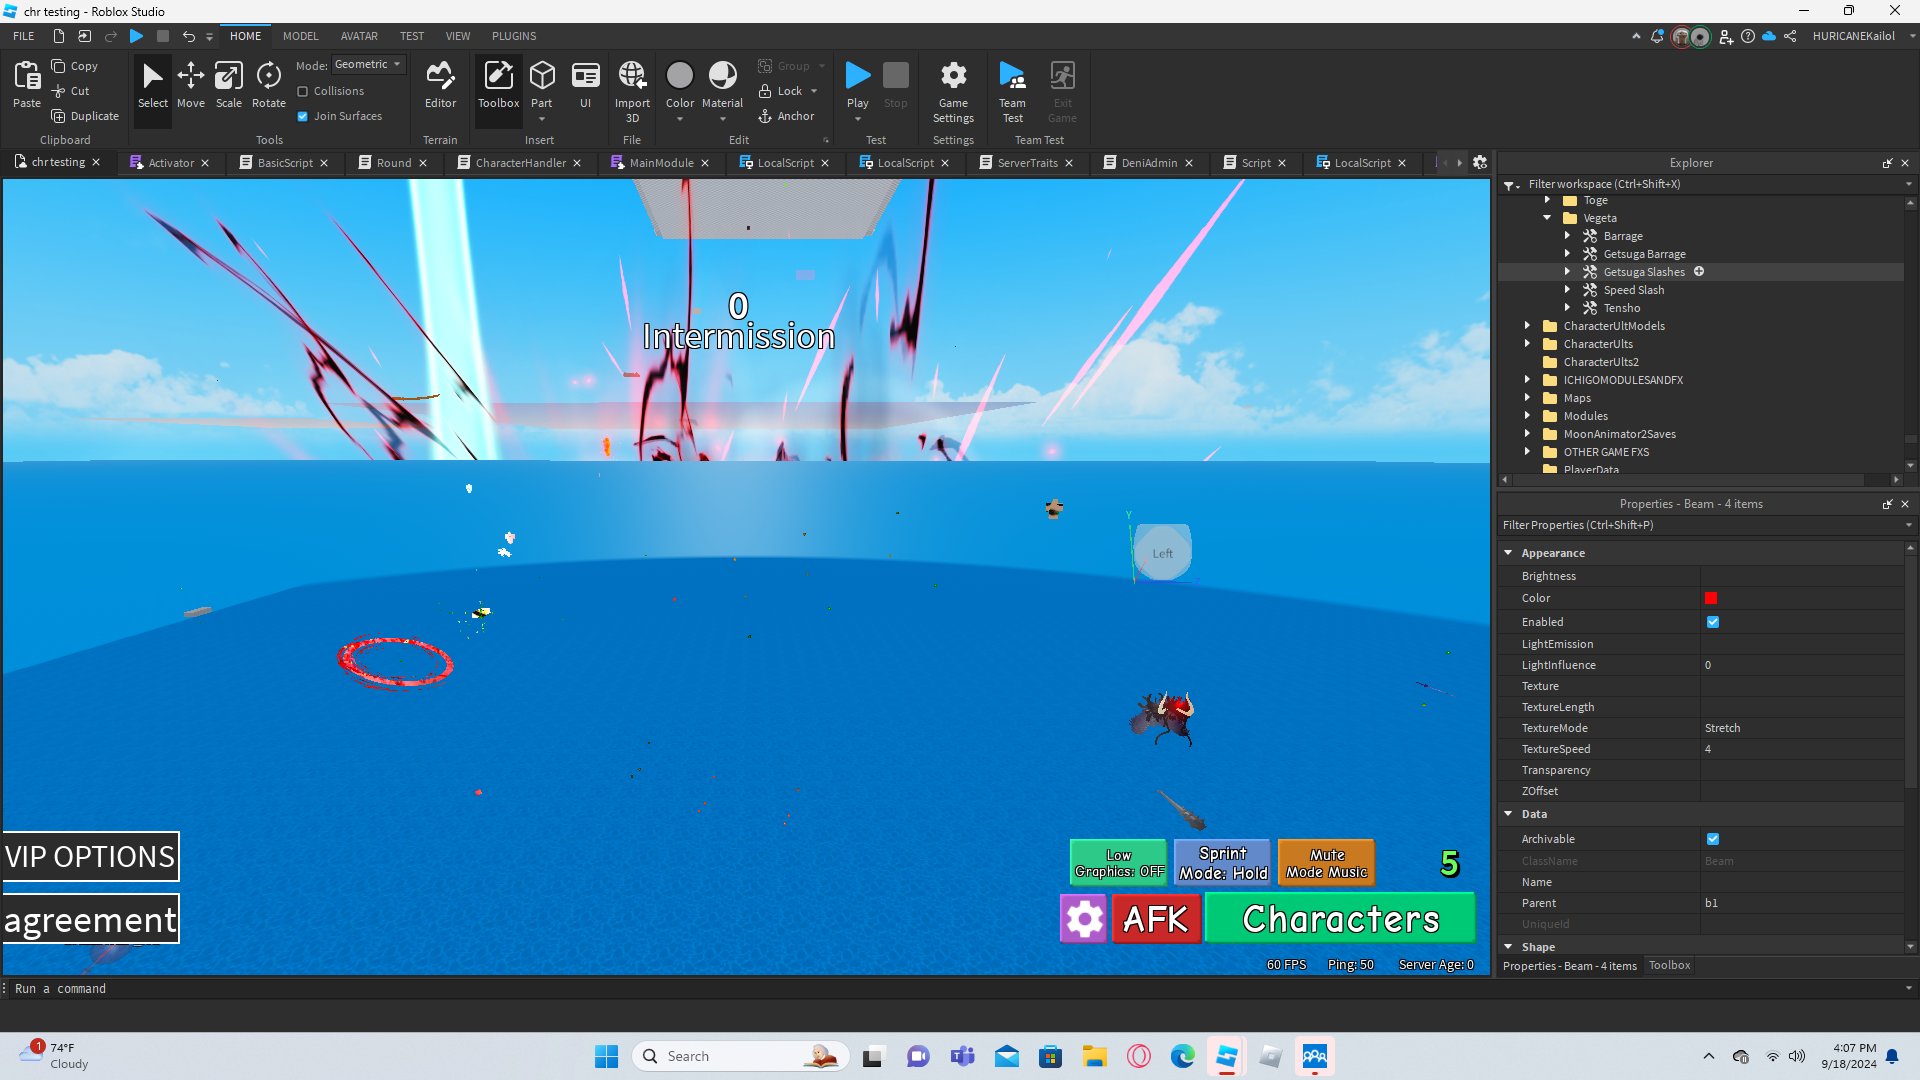
Task: Click the green Characters button
Action: (x=1340, y=918)
